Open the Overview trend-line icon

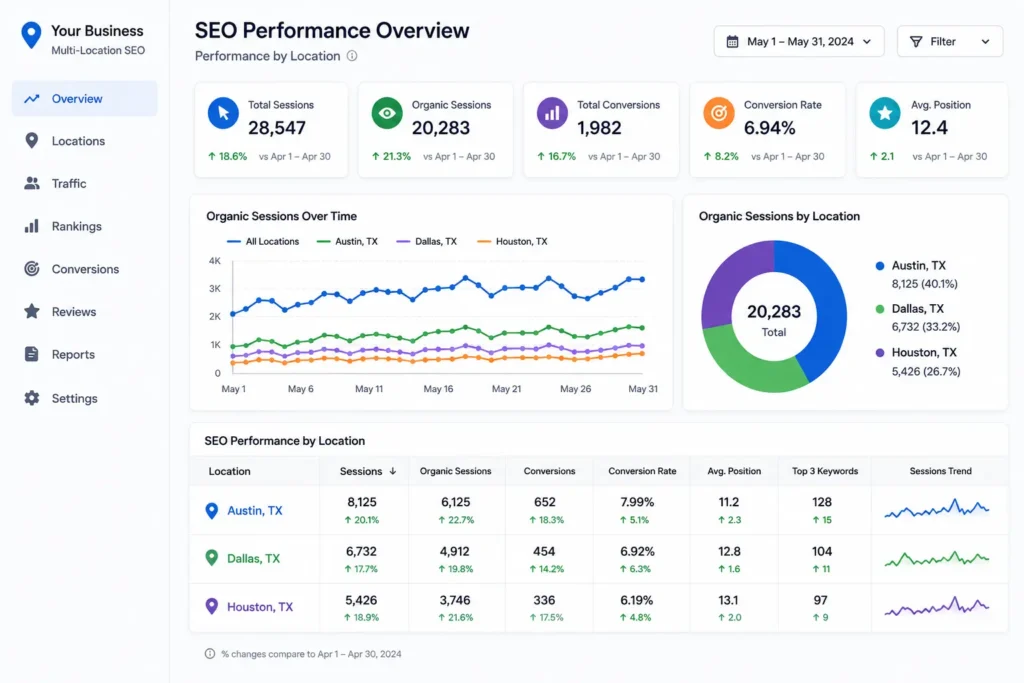31,99
